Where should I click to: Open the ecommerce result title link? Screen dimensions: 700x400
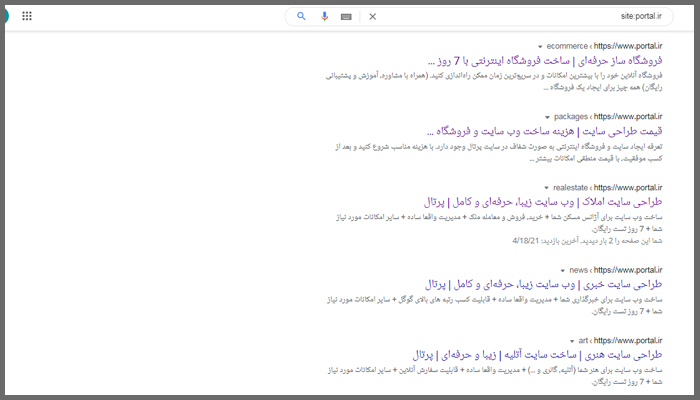tap(545, 61)
